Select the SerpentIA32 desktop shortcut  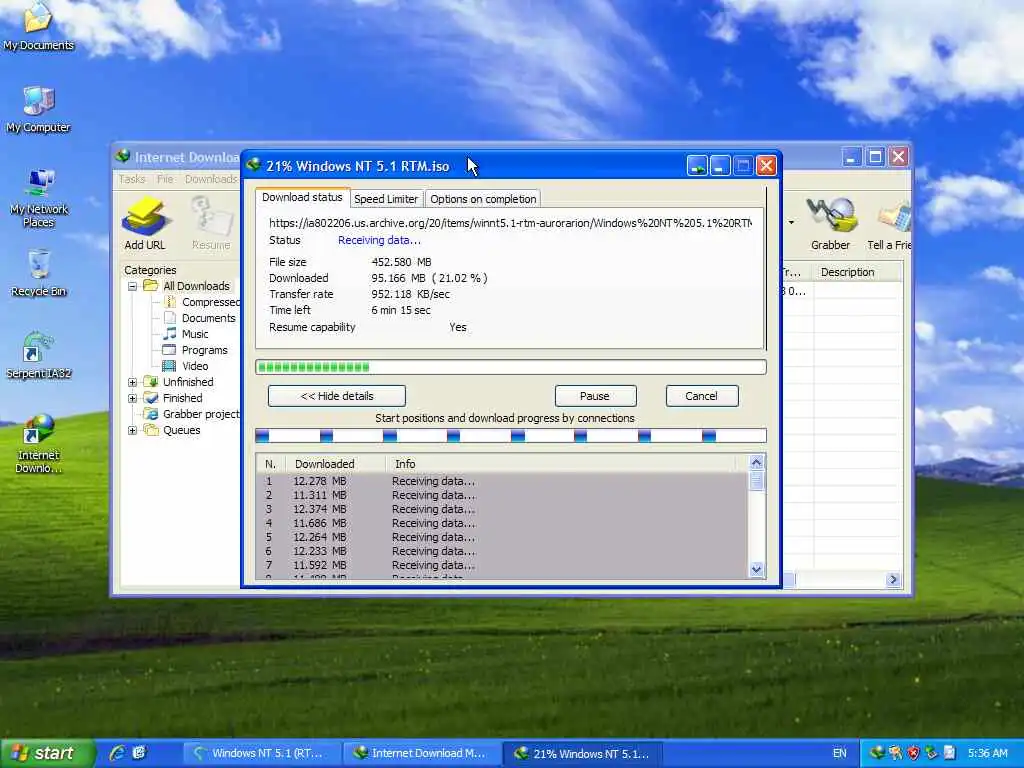coord(39,355)
